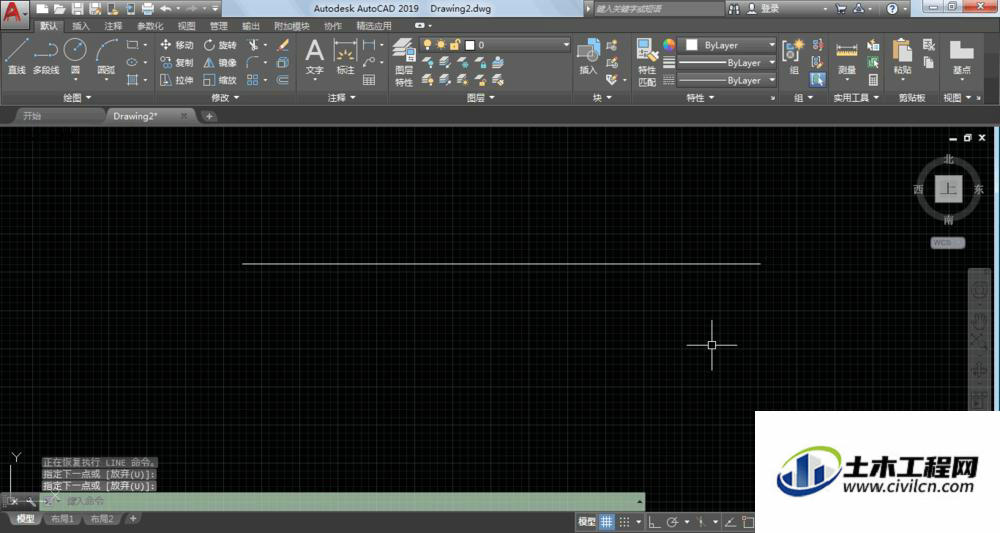This screenshot has width=1000, height=533.
Task: Expand the 绘图 panel dropdown
Action: pos(77,98)
